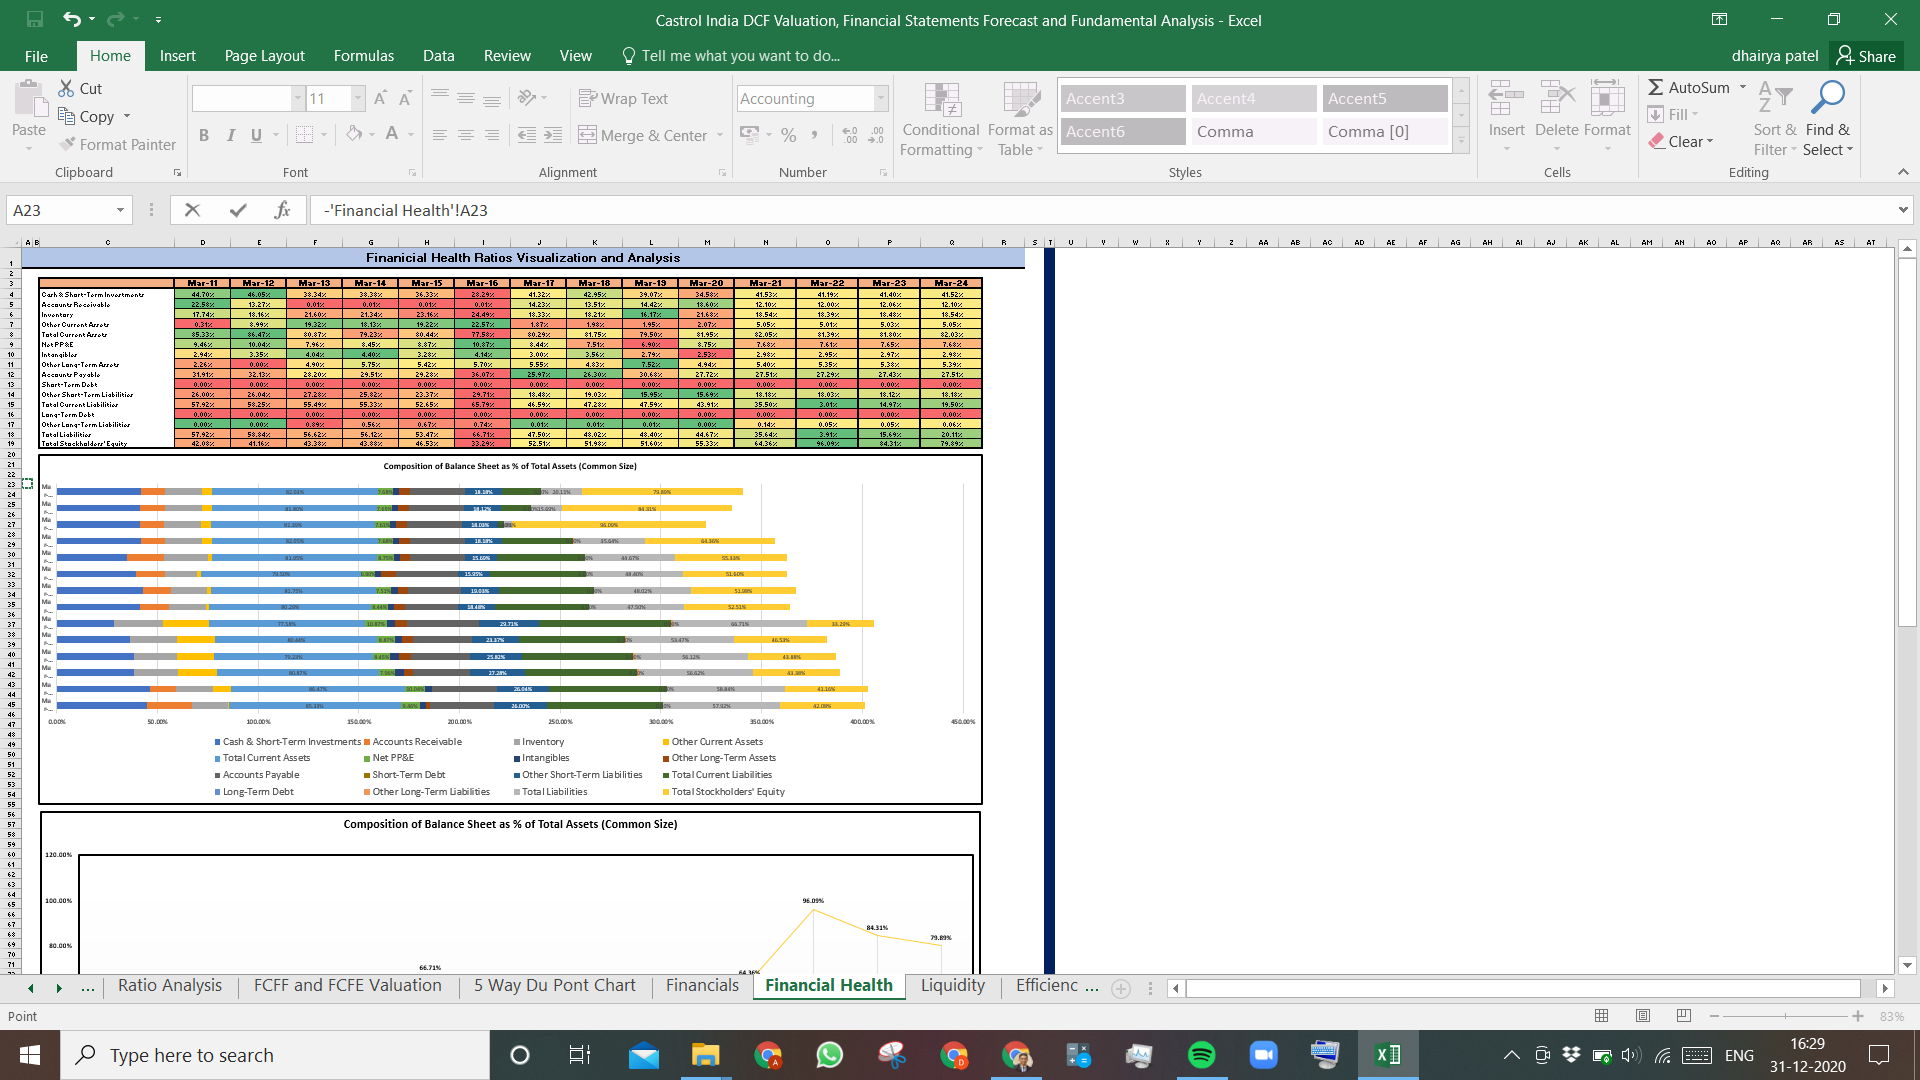Click AutoSum sigma icon

[x=1656, y=88]
